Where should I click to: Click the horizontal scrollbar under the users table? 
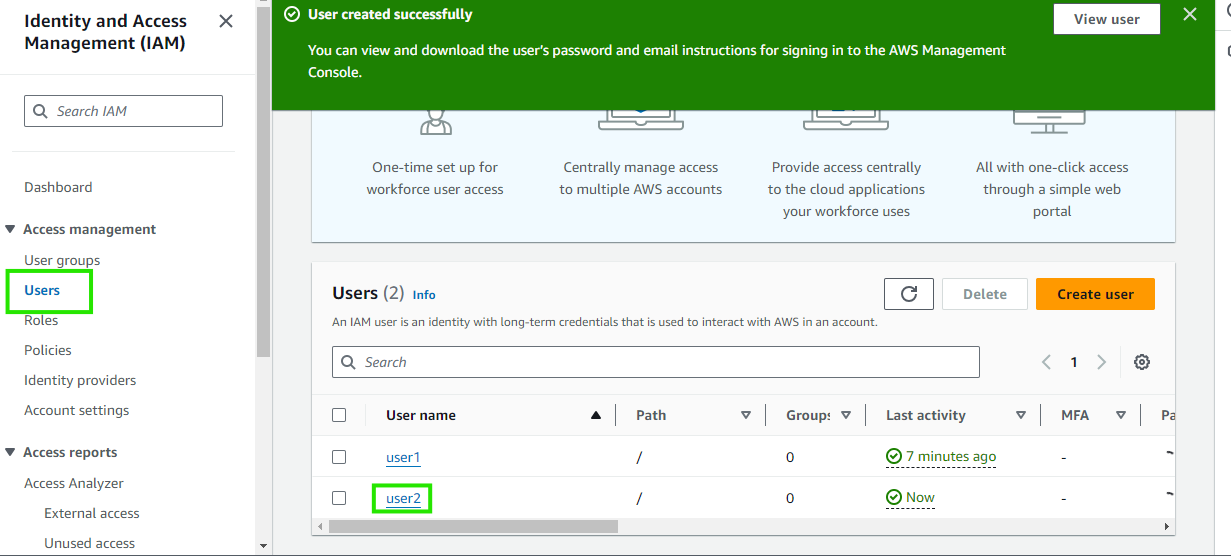(x=473, y=526)
